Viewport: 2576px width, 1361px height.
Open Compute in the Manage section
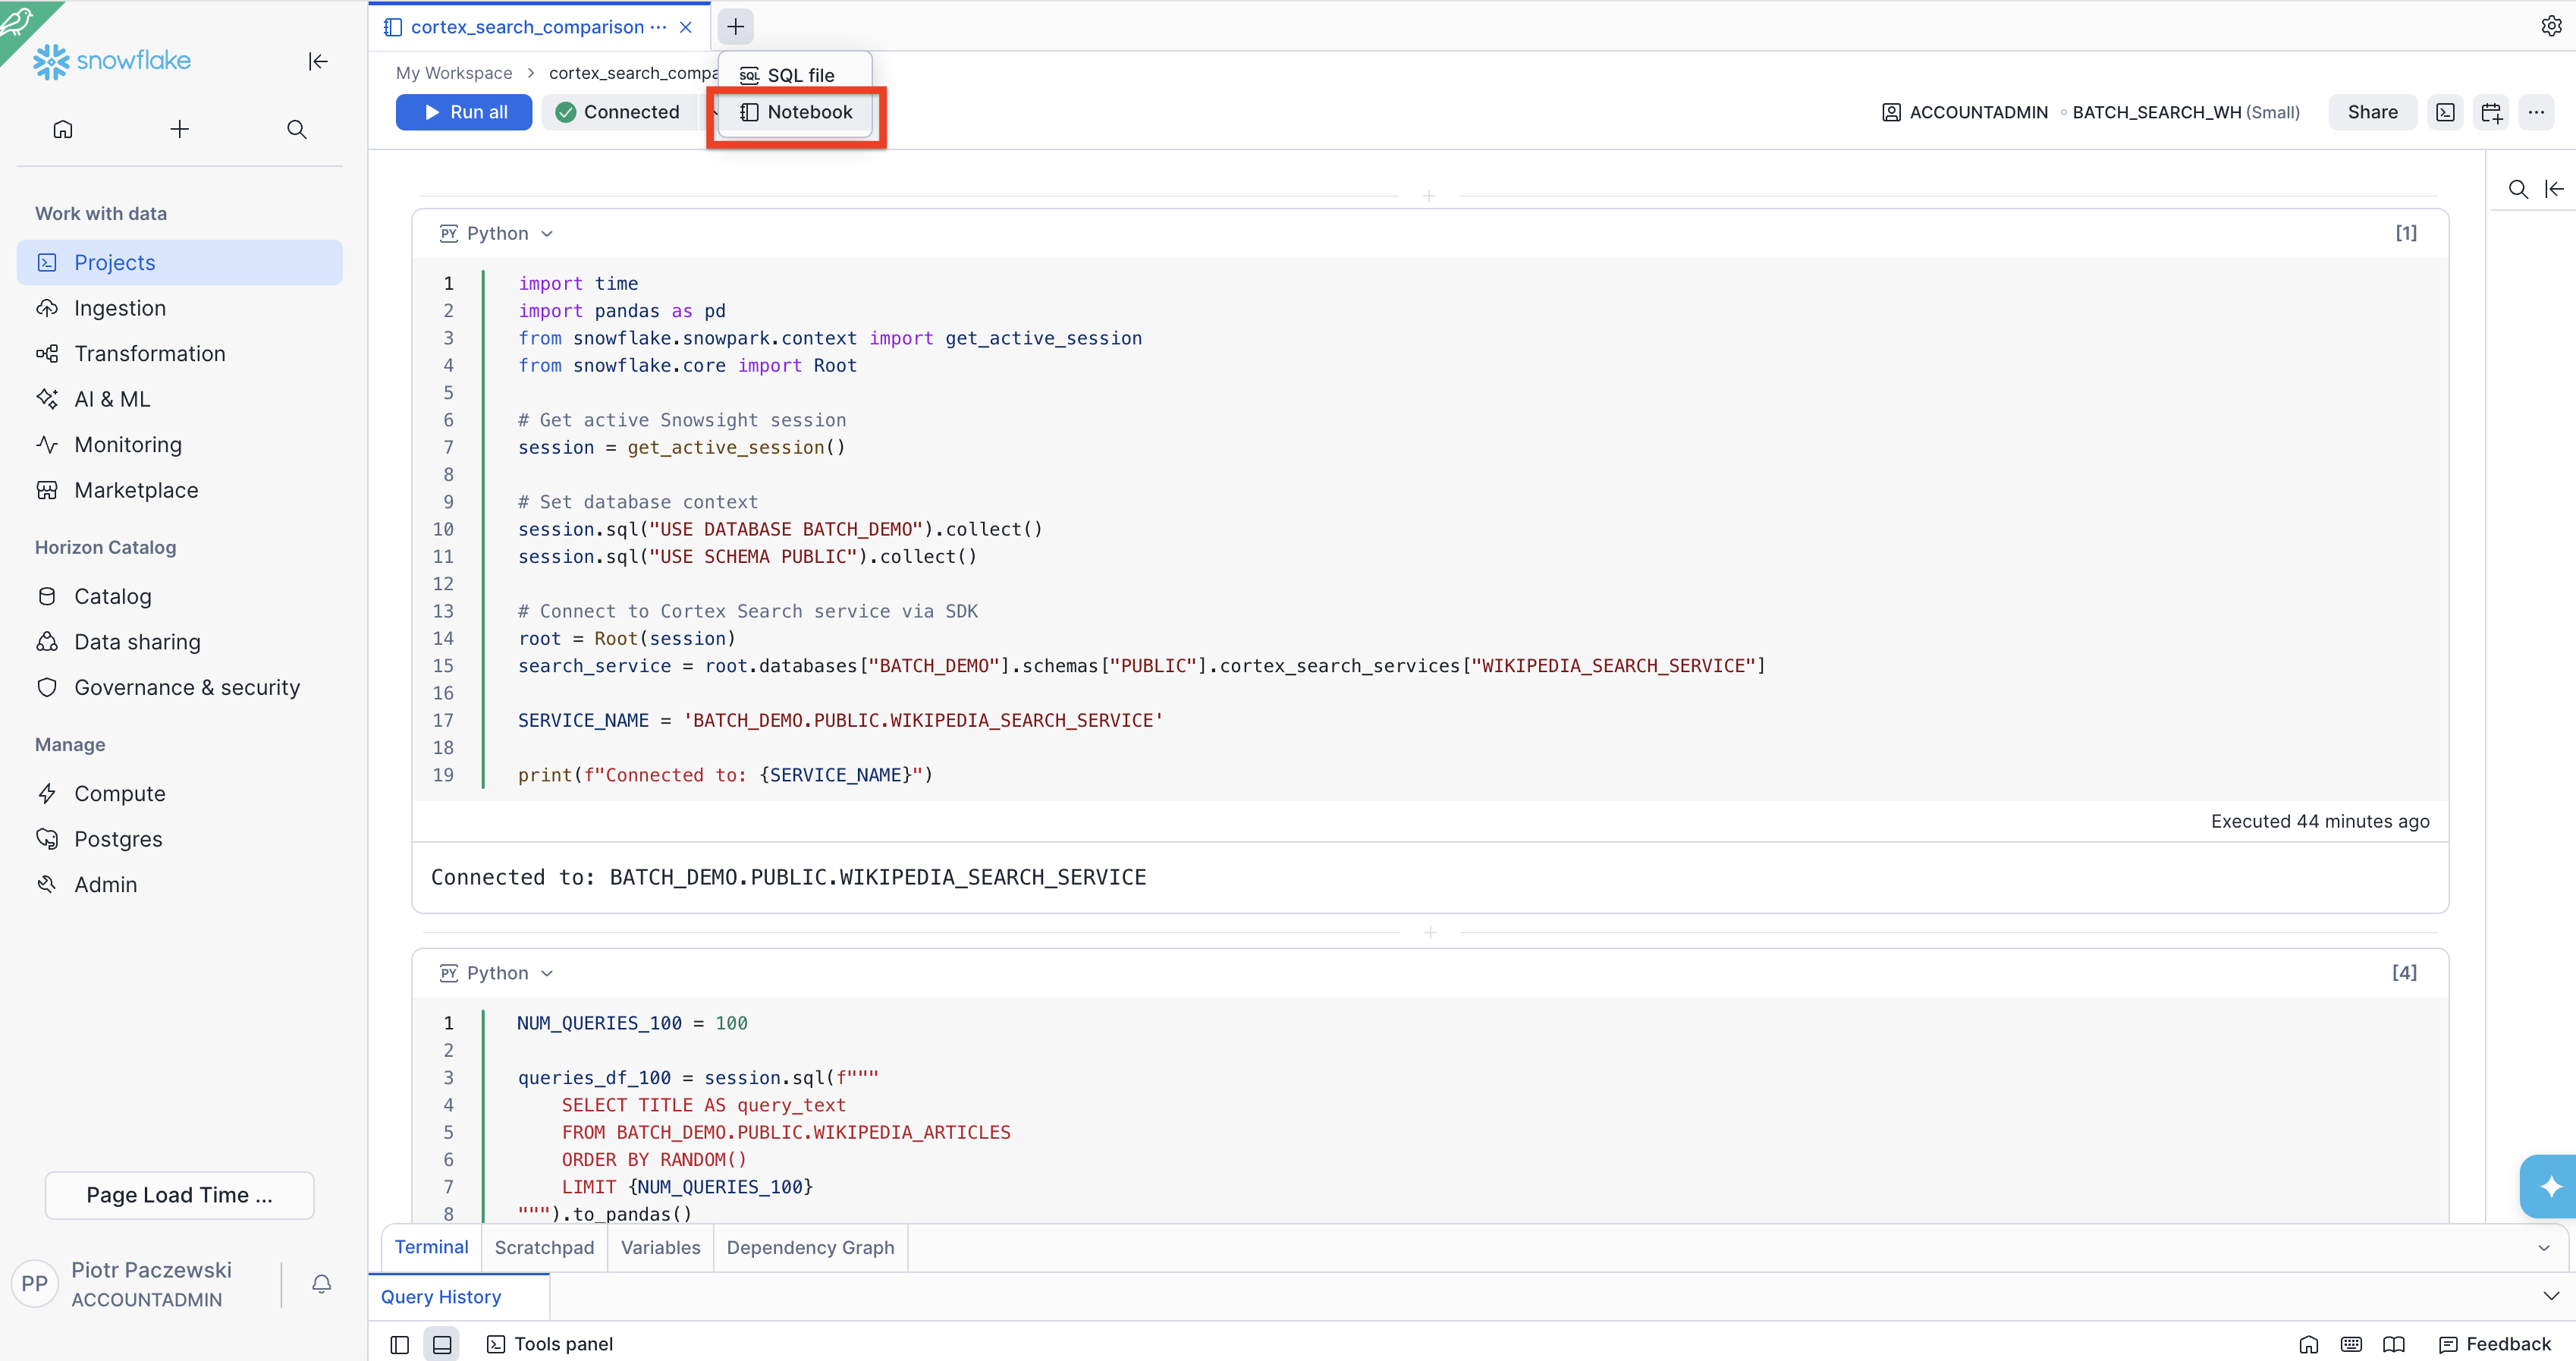[x=120, y=793]
